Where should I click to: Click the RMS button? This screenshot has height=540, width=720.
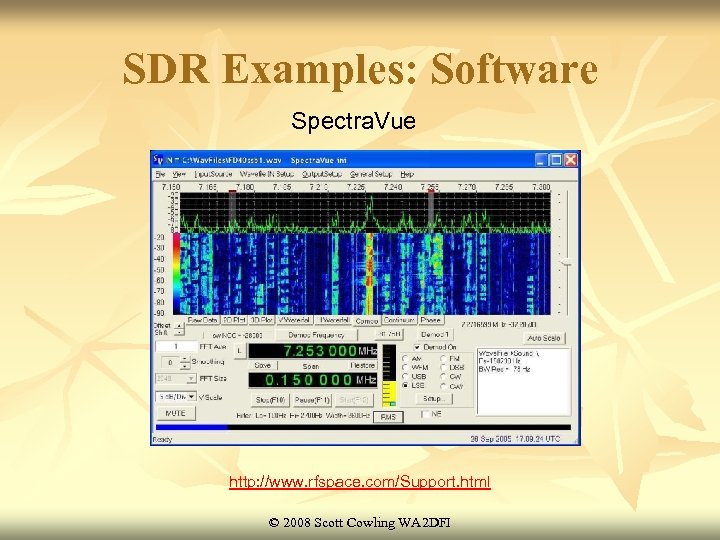pos(388,417)
